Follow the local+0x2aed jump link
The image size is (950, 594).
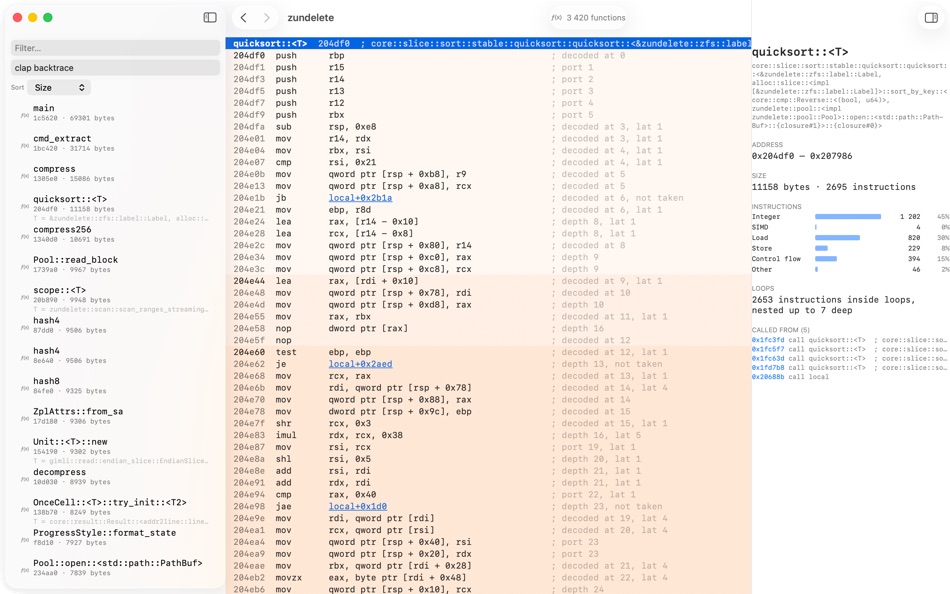tap(360, 364)
